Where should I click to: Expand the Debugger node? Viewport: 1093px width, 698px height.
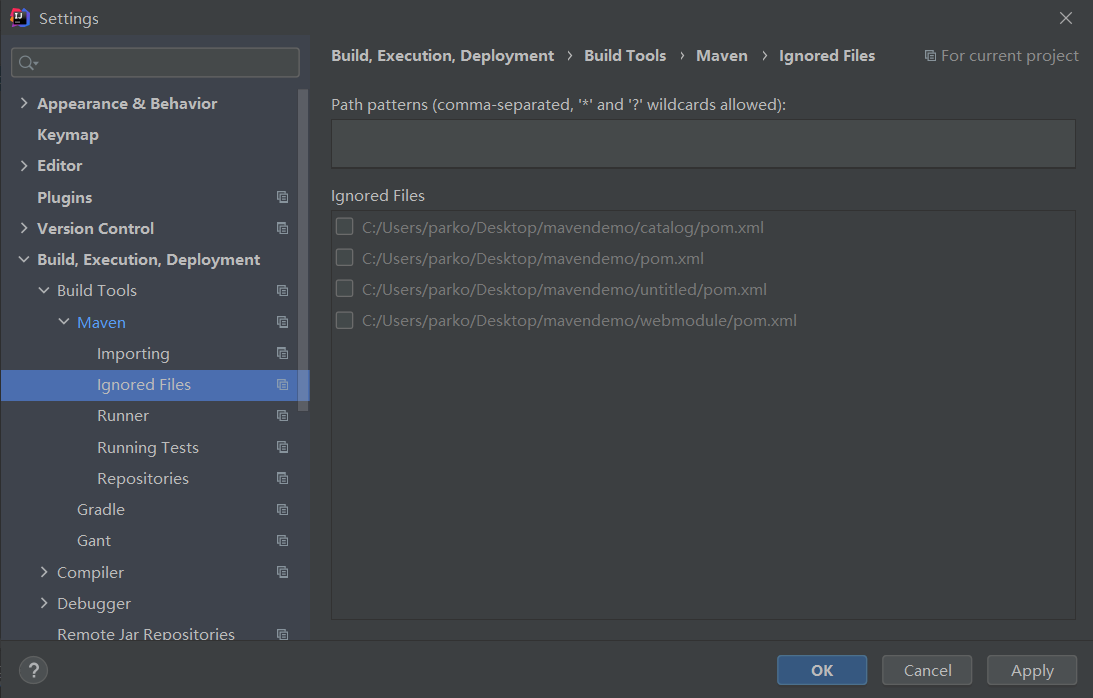point(44,603)
